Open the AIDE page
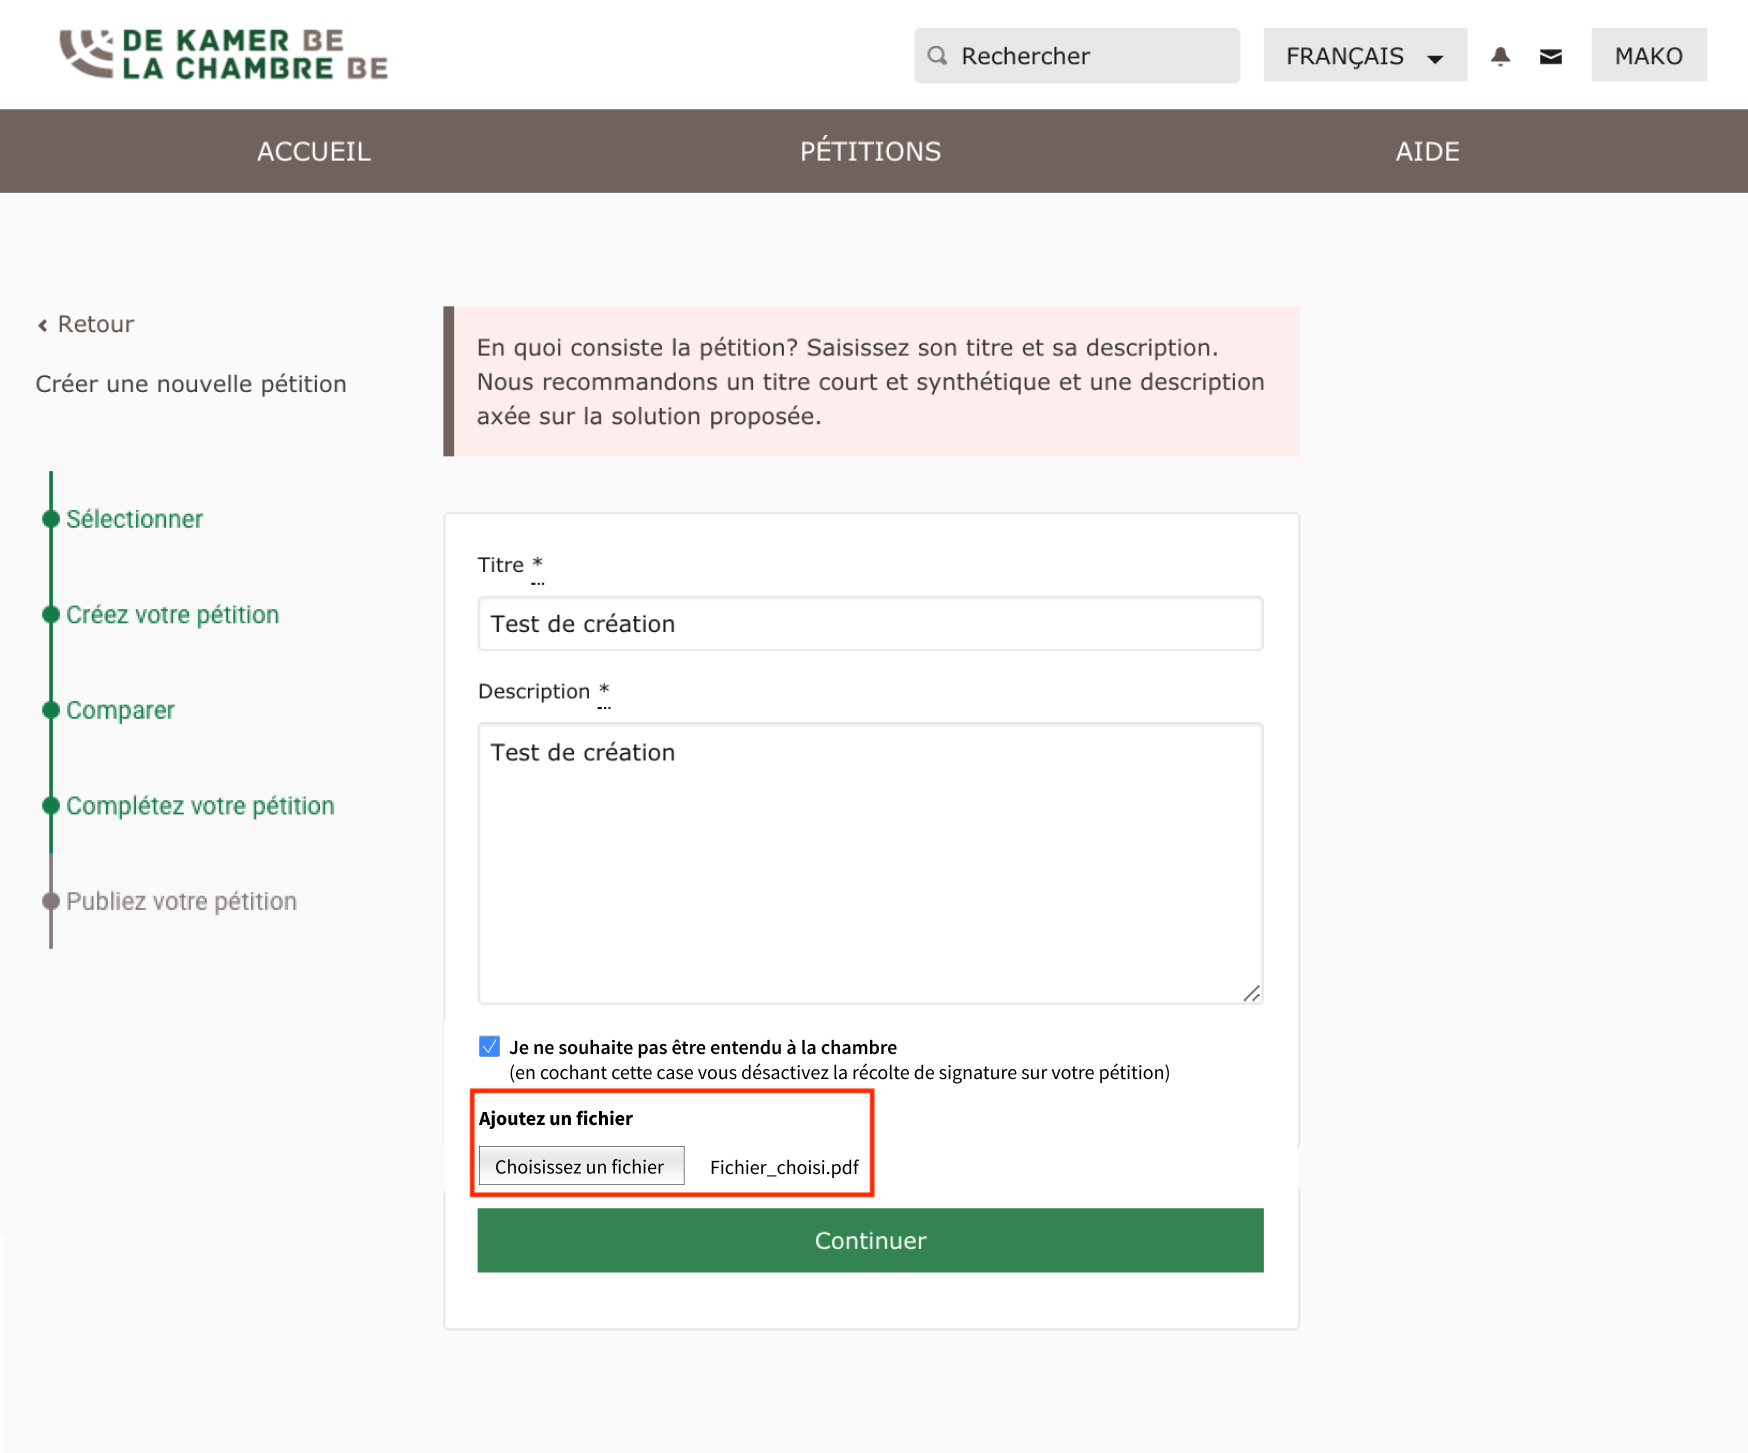Viewport: 1748px width, 1453px height. (x=1428, y=151)
